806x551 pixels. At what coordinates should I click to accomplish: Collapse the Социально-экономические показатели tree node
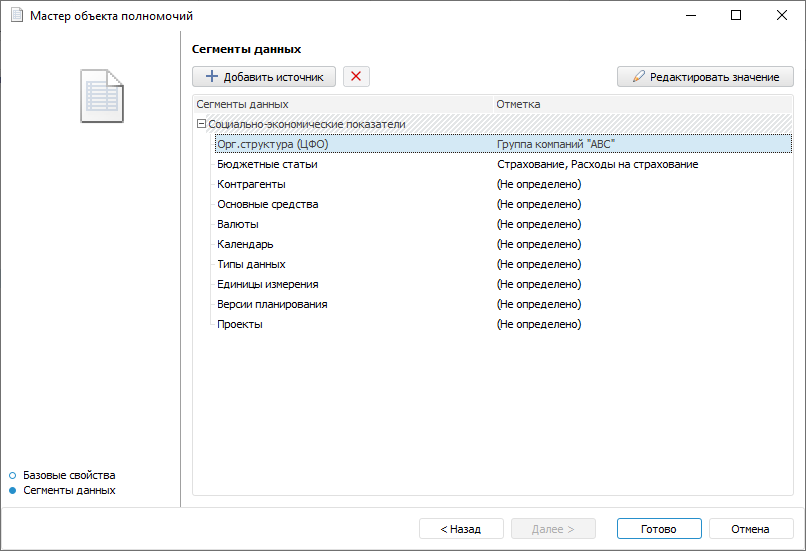click(x=201, y=124)
